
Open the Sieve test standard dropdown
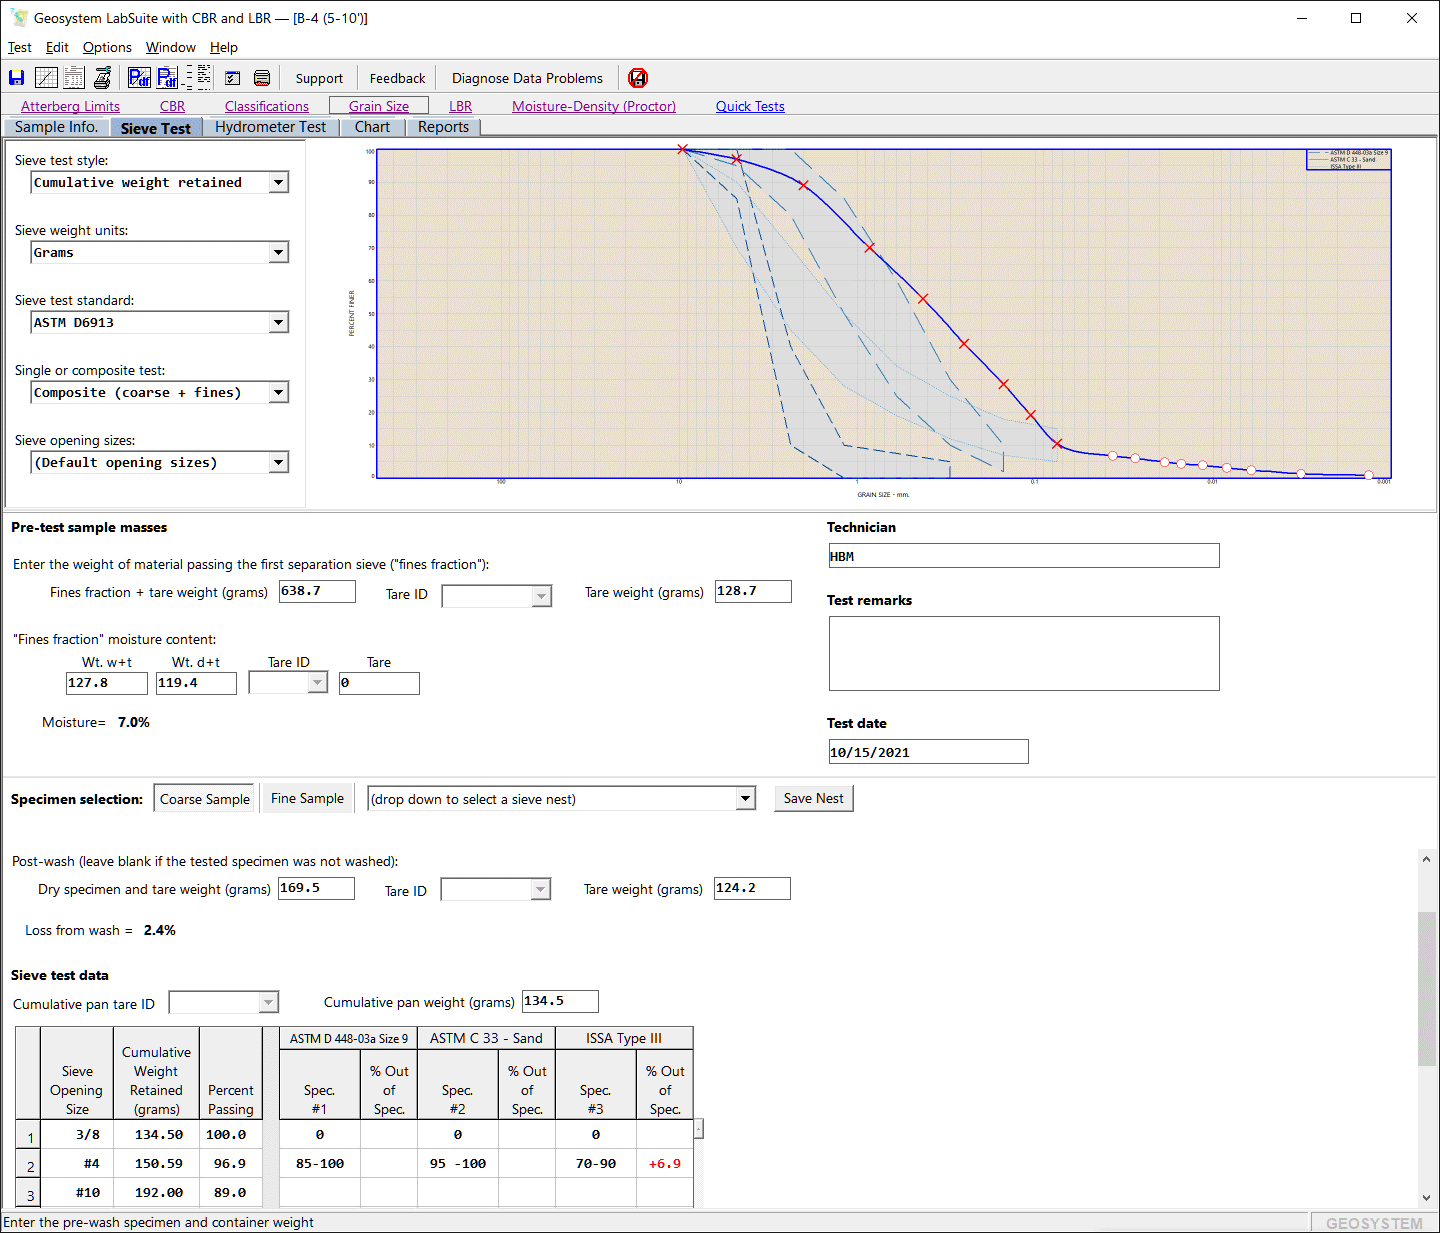coord(279,323)
